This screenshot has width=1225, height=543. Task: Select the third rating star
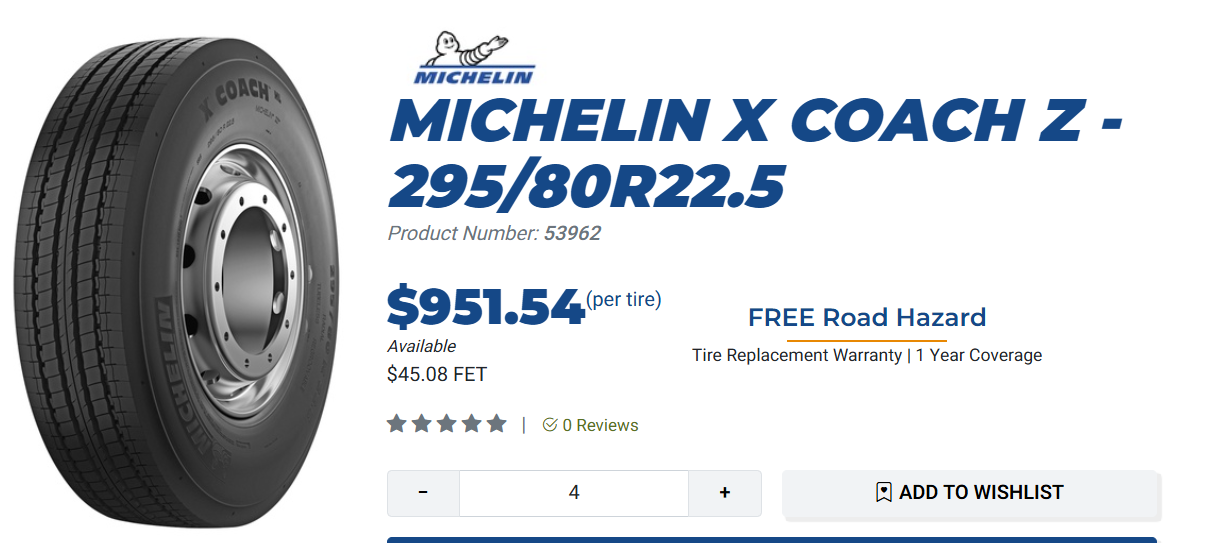[447, 424]
